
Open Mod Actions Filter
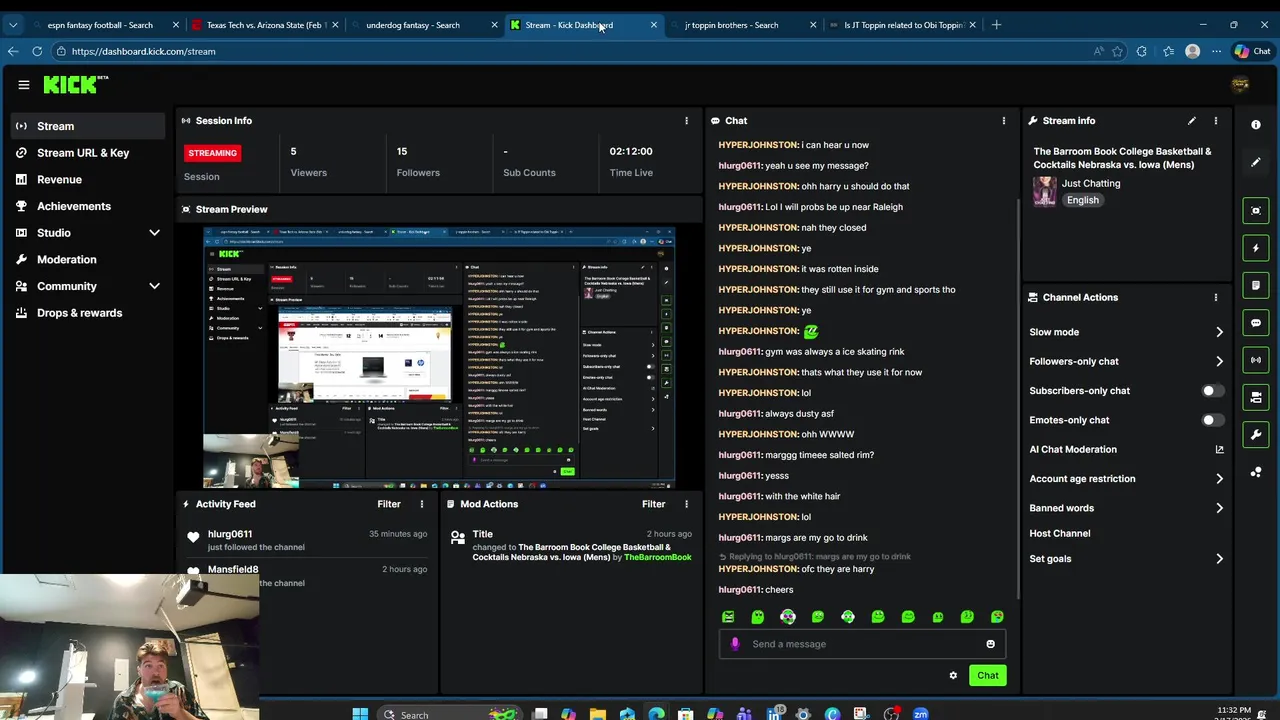coord(653,504)
